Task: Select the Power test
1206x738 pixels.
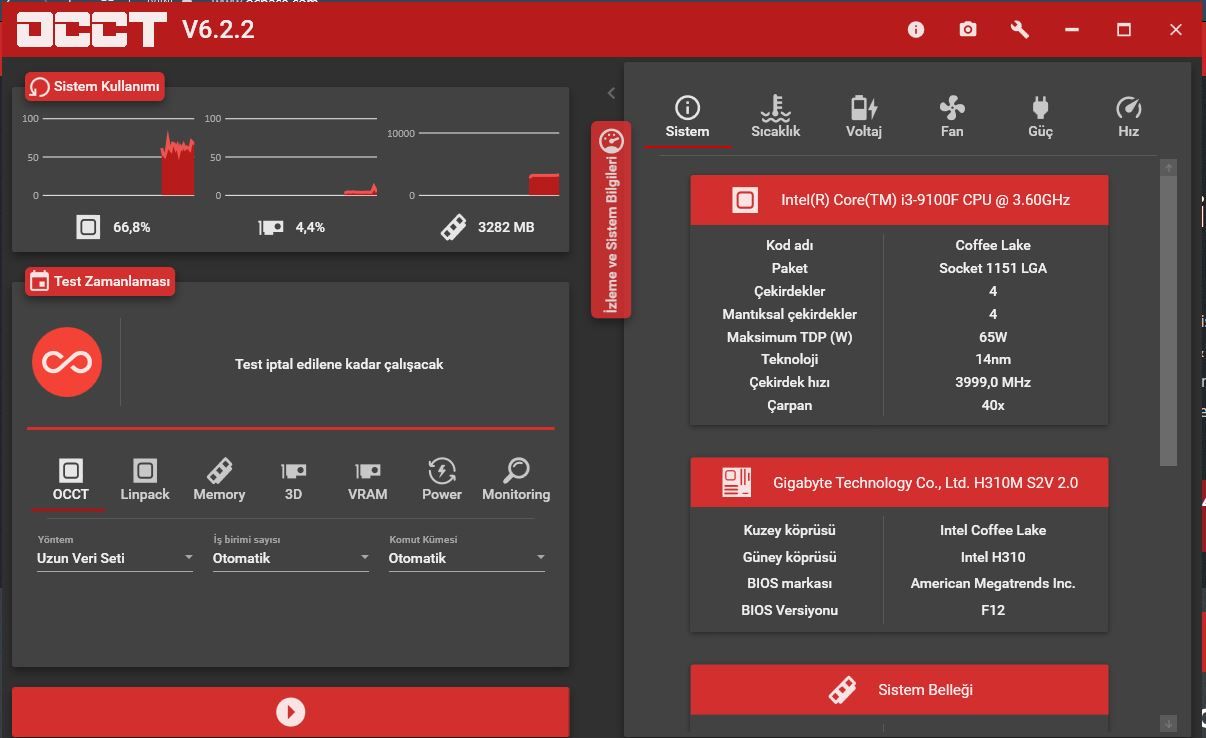Action: pos(441,480)
